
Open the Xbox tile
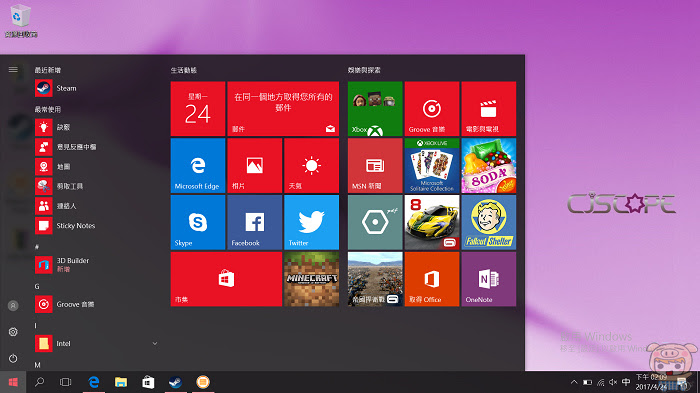pyautogui.click(x=375, y=109)
